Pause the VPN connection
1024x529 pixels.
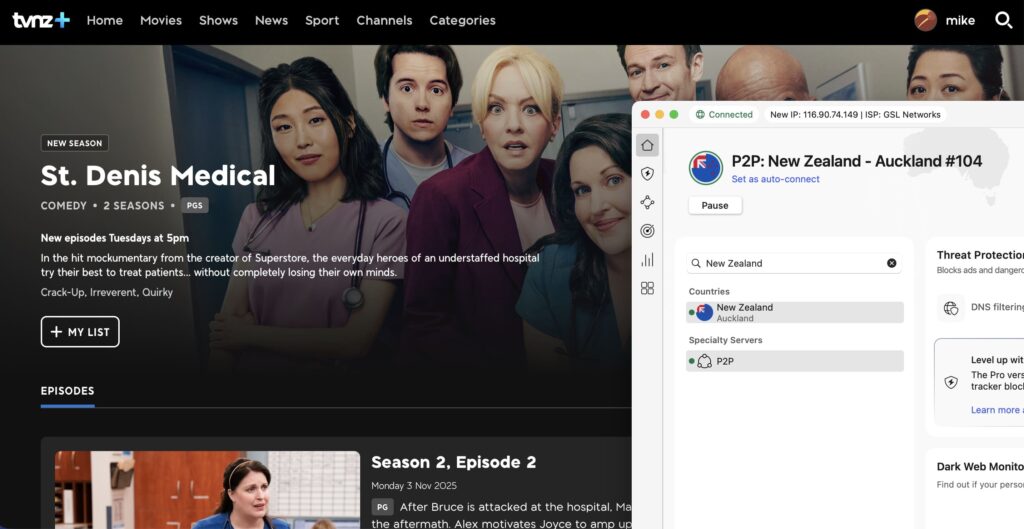[715, 205]
